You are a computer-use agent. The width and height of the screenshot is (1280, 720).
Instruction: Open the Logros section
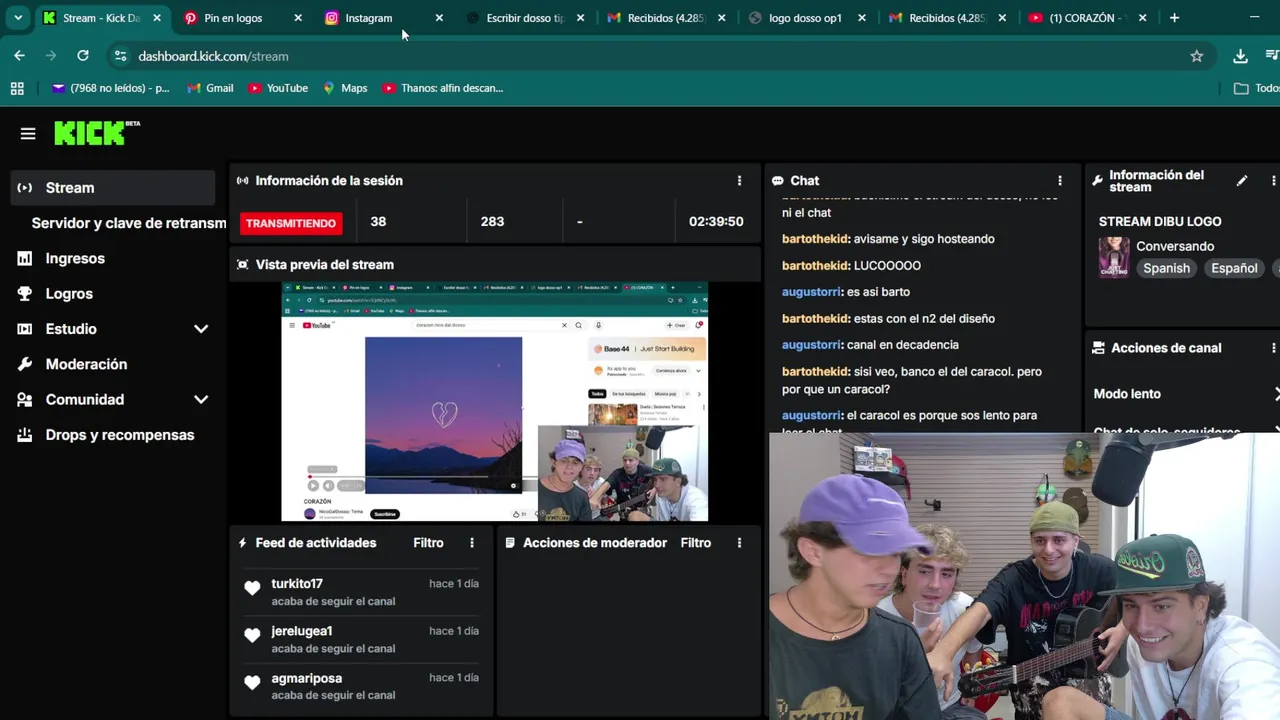69,294
